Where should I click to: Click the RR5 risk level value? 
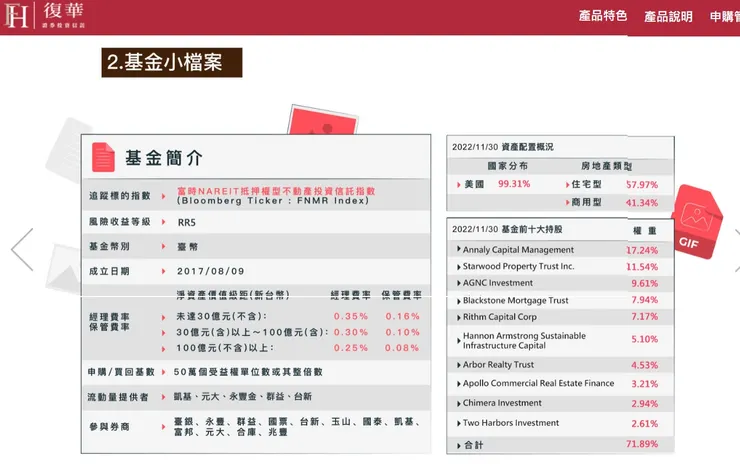(187, 222)
